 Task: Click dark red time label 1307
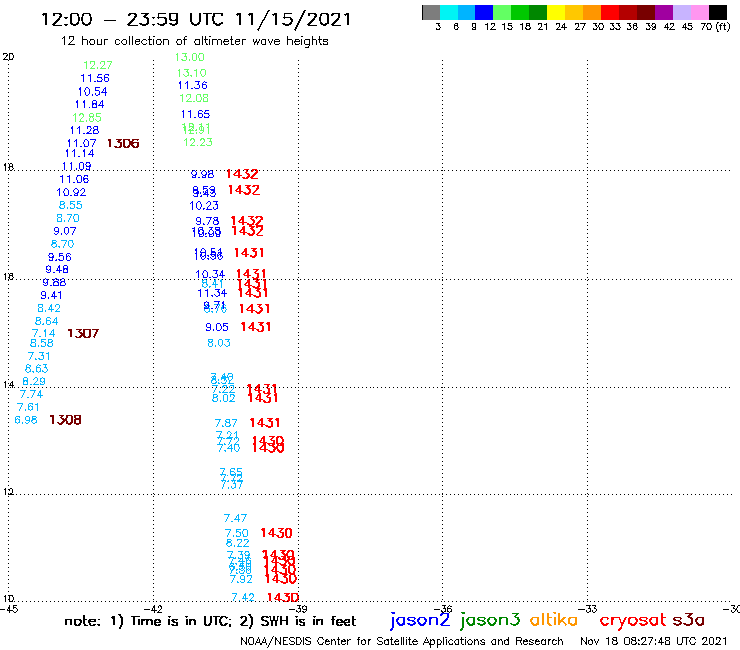click(83, 334)
